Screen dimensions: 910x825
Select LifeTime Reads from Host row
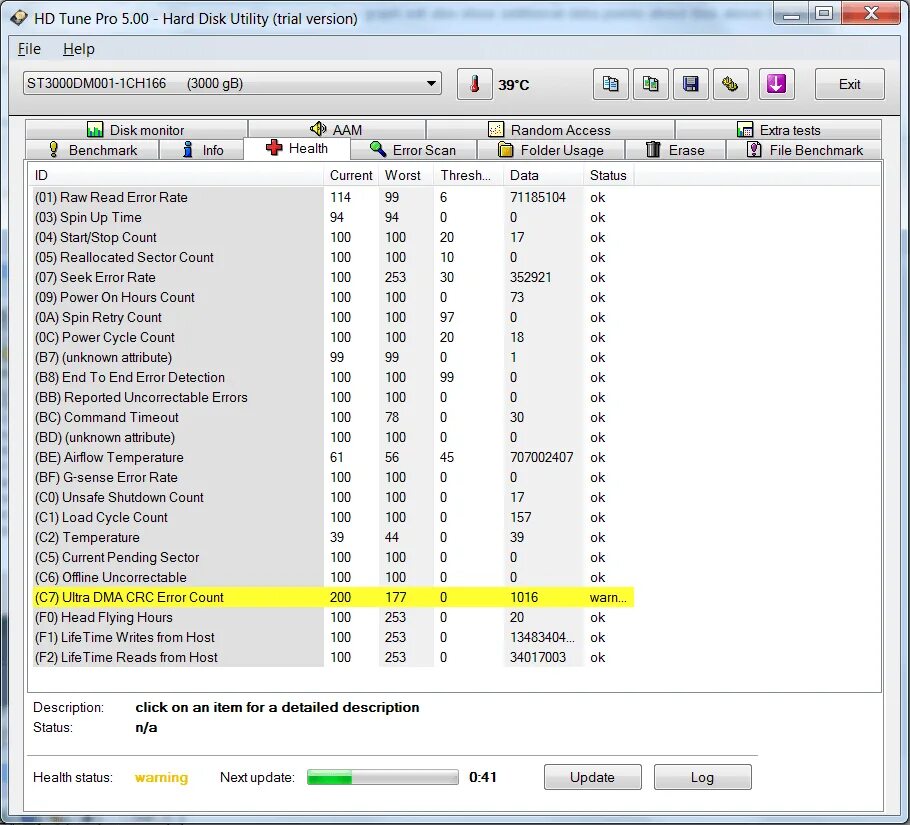tap(333, 658)
